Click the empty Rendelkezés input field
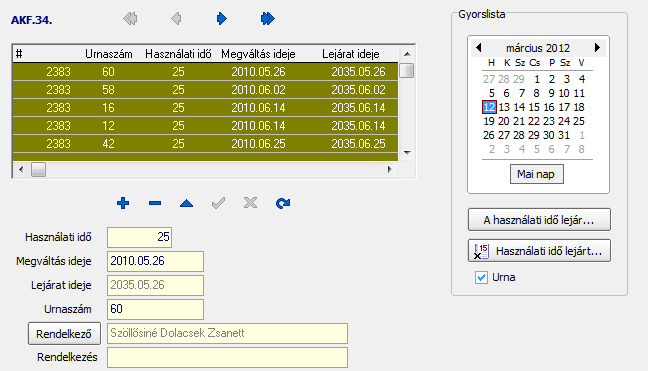The image size is (648, 371). [227, 357]
